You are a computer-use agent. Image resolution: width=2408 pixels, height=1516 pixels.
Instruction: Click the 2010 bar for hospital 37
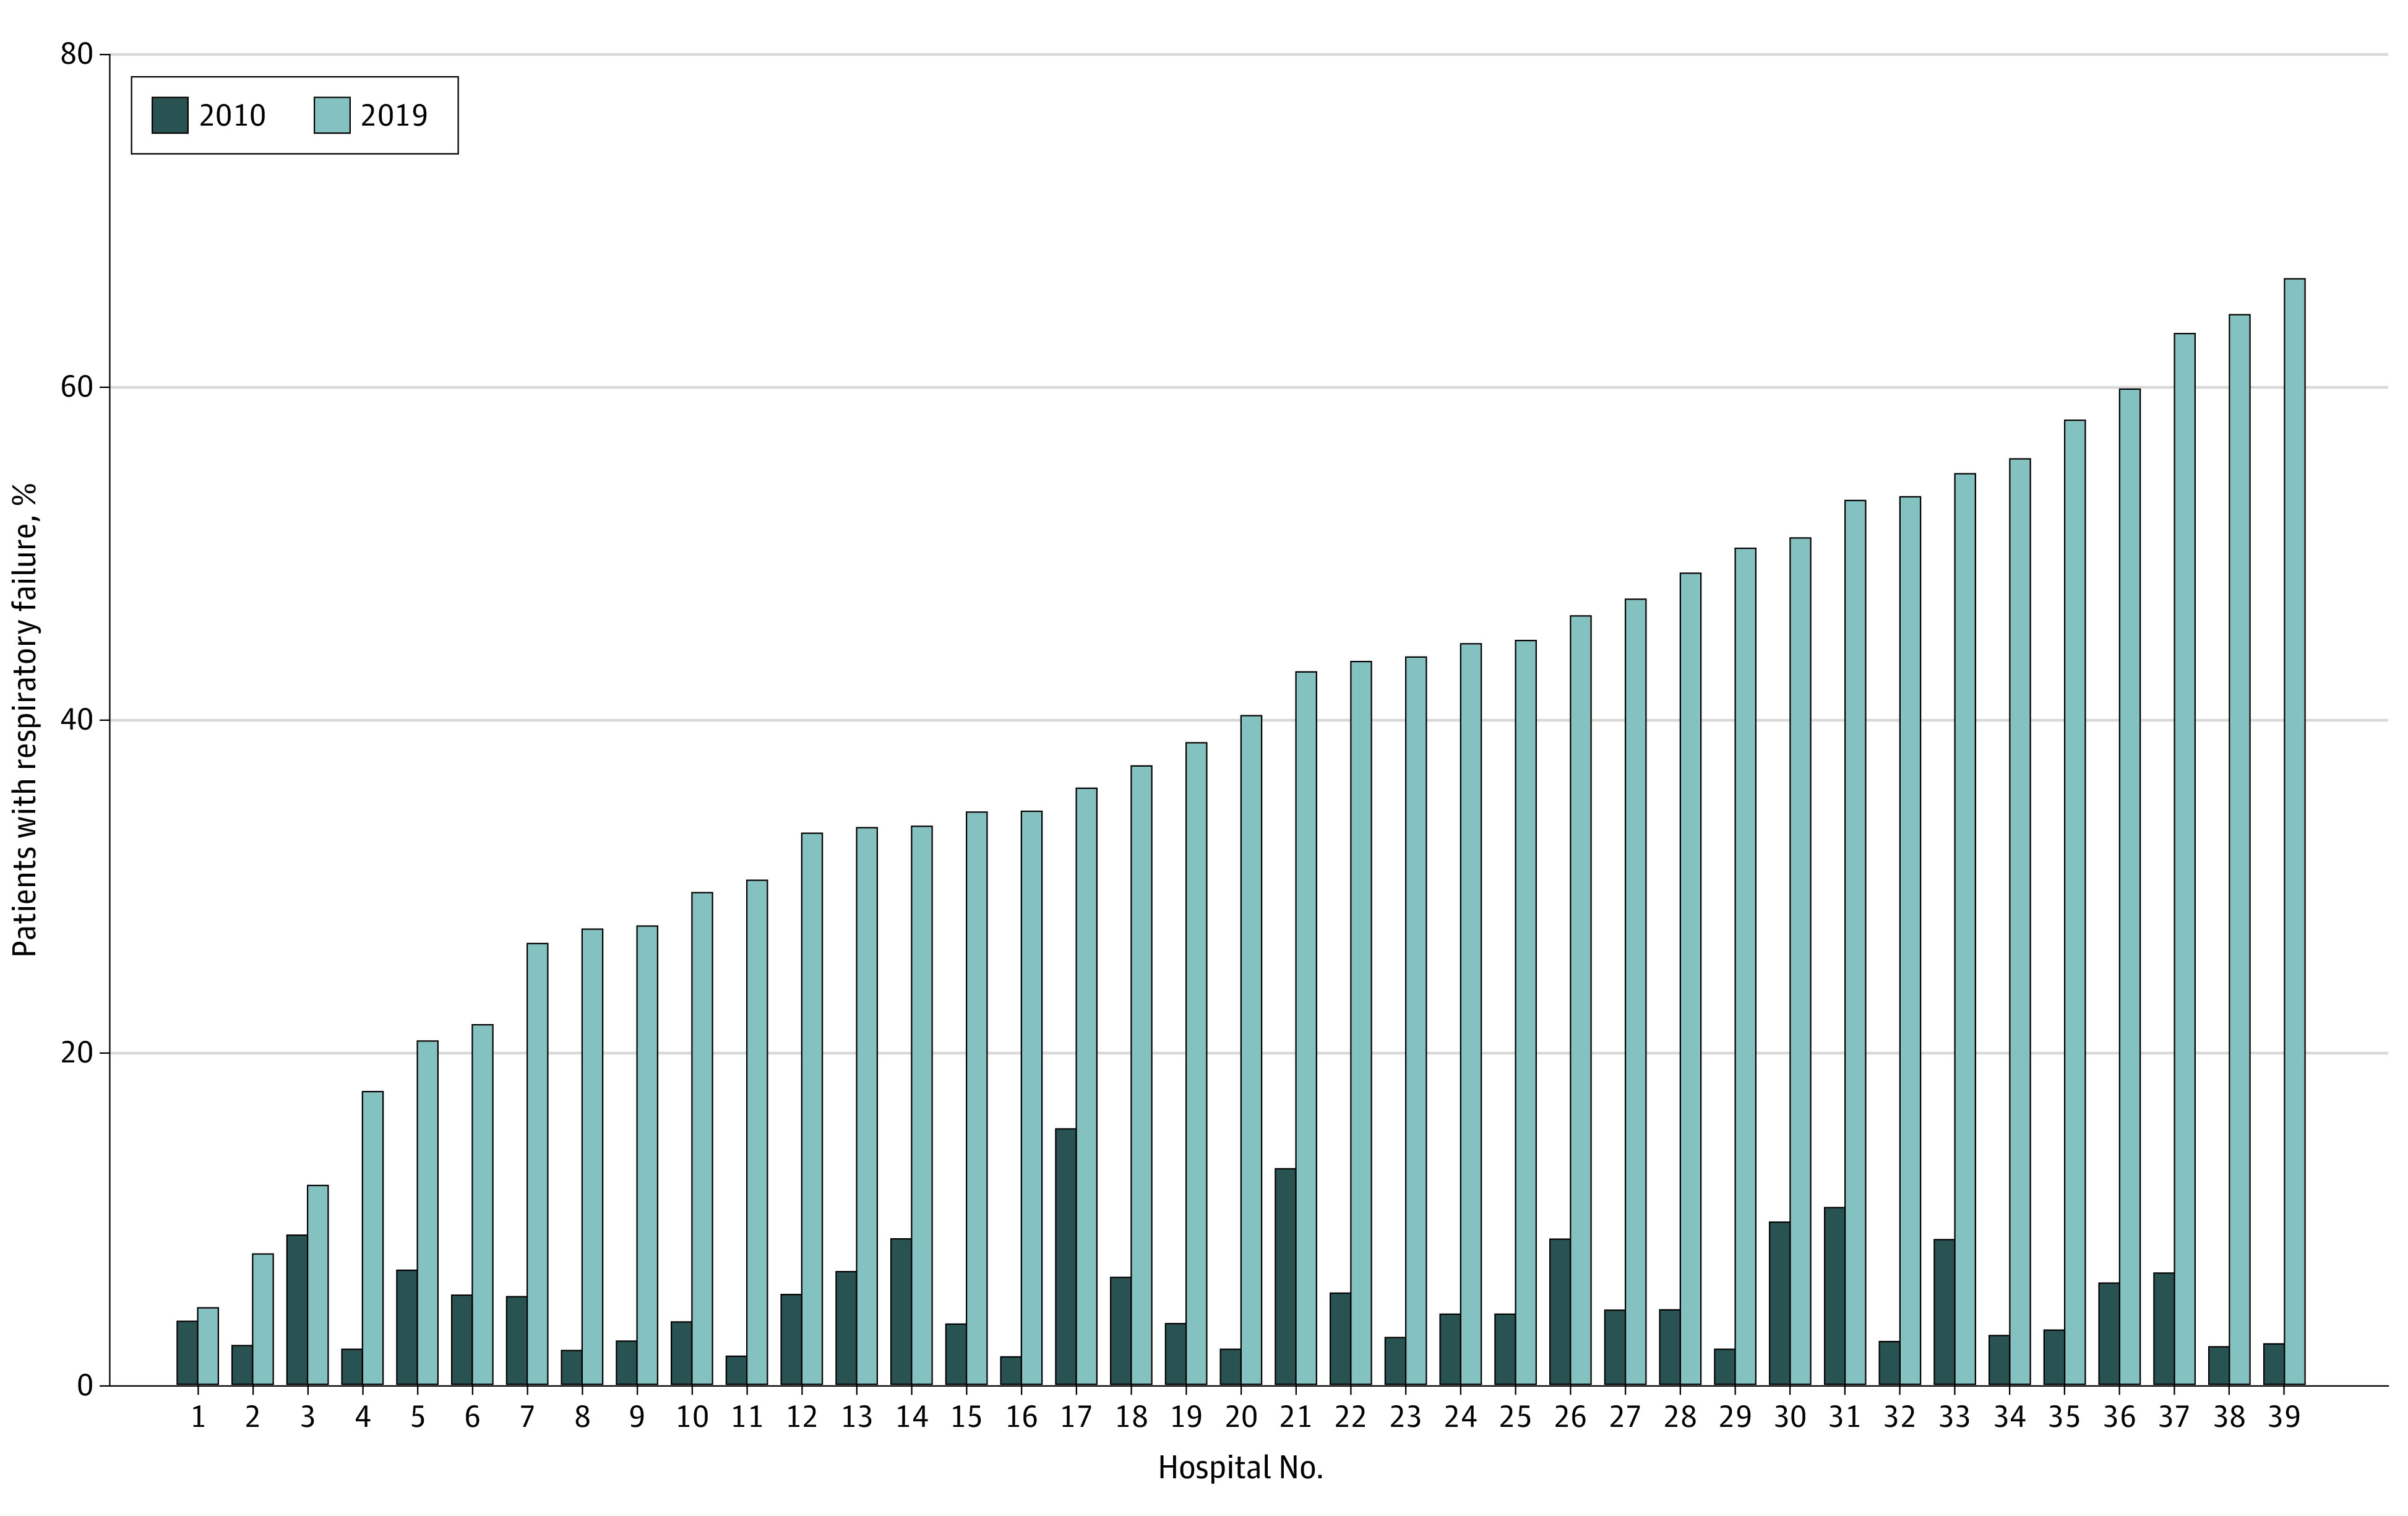[2163, 1329]
